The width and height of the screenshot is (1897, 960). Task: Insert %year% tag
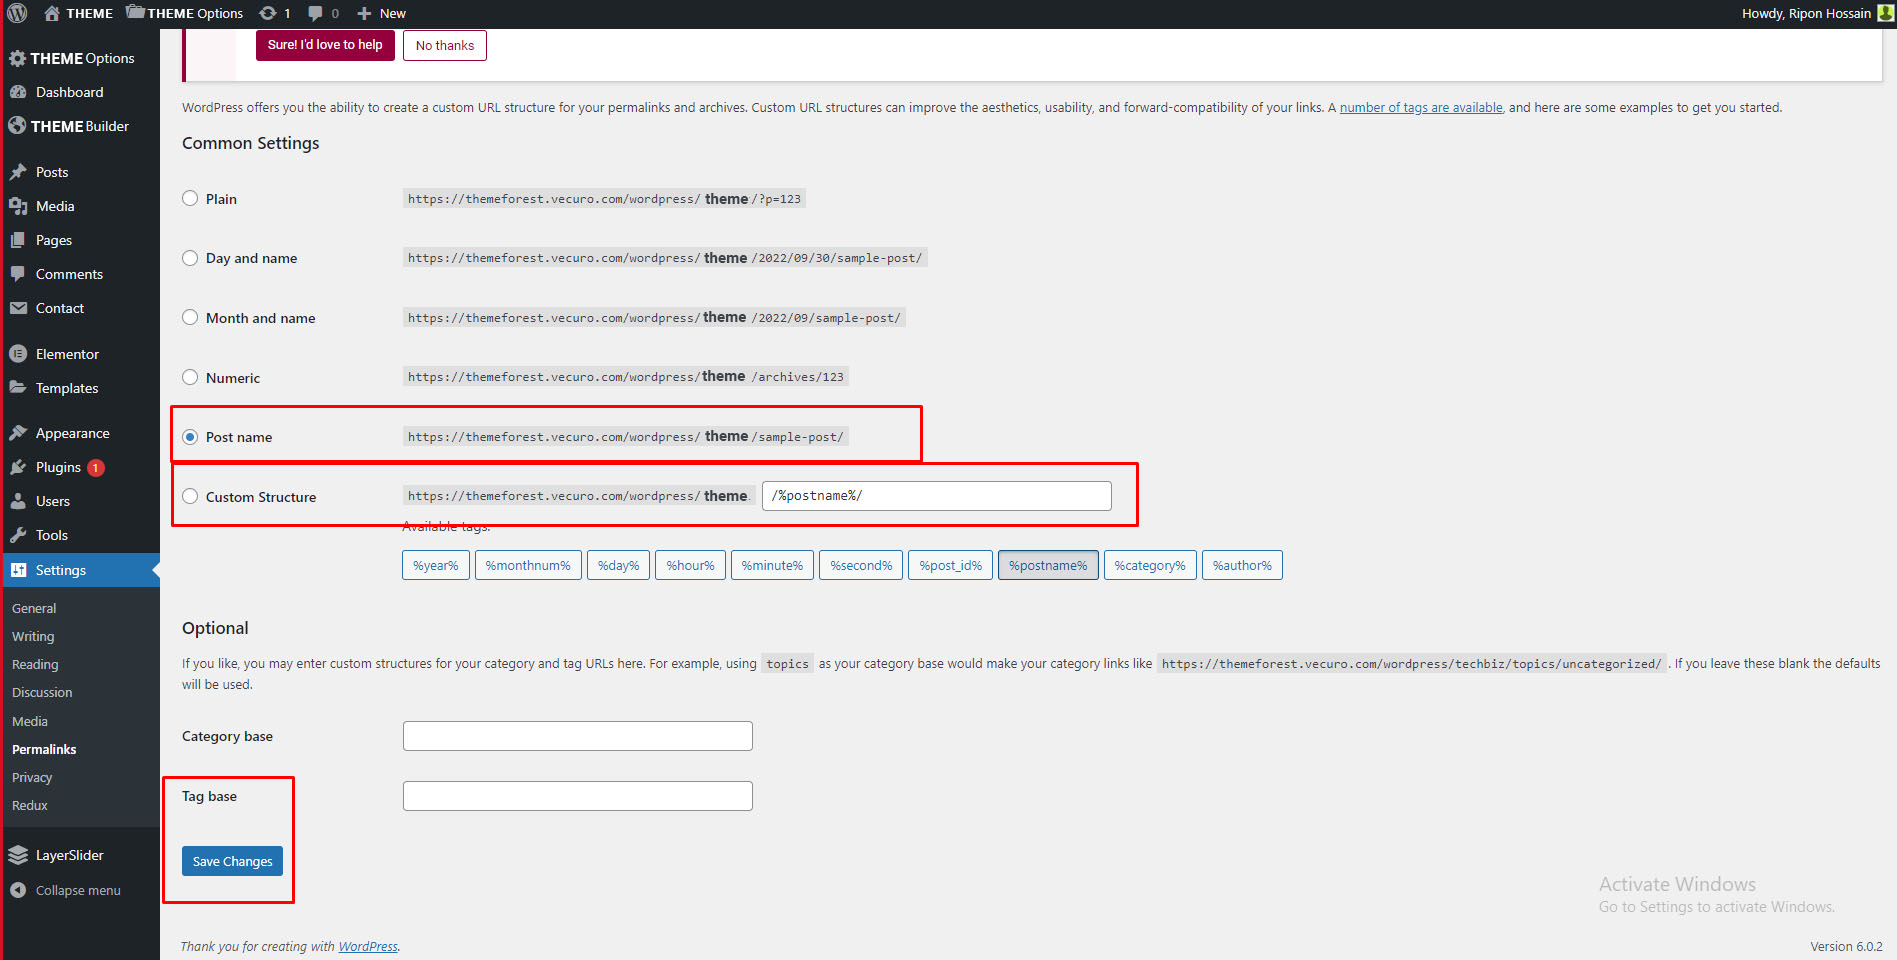coord(436,565)
